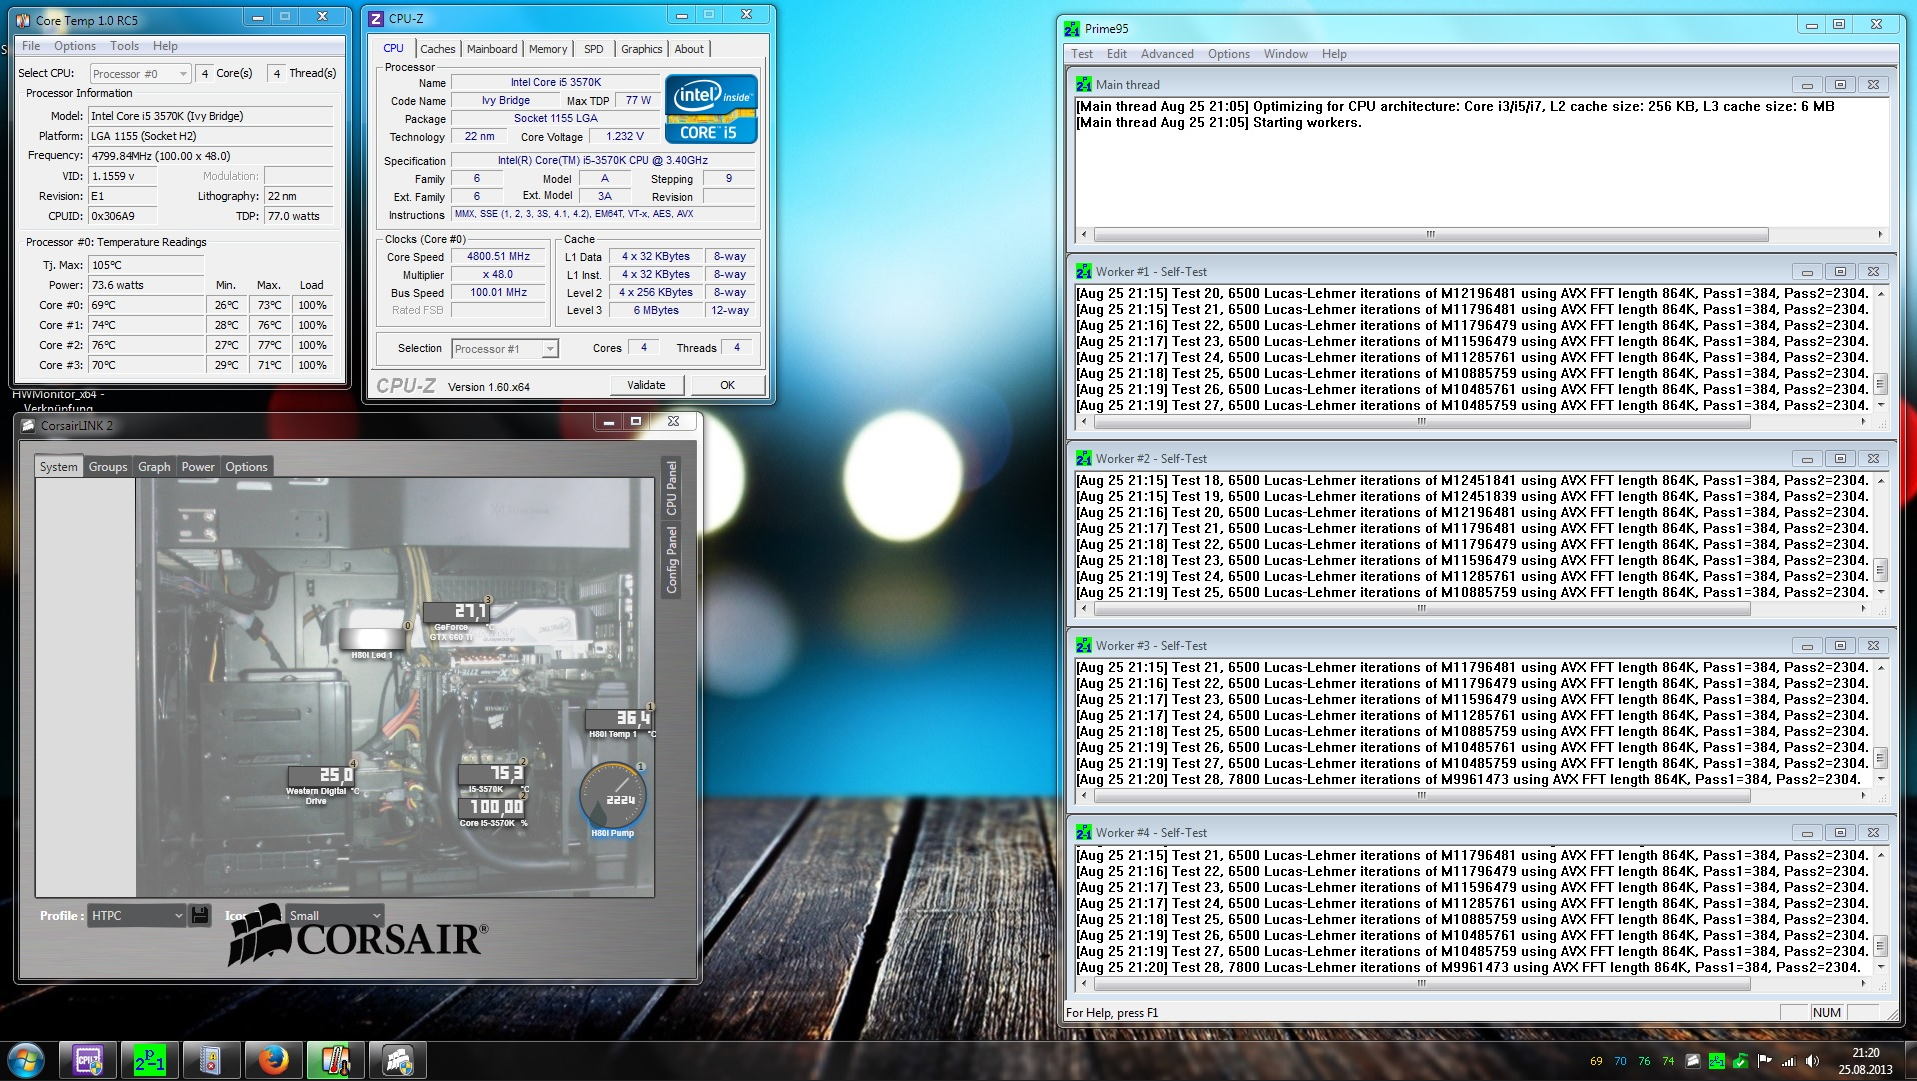Click Worker #1 vertical scrollbar down arrow
Image resolution: width=1917 pixels, height=1081 pixels.
(x=1881, y=405)
